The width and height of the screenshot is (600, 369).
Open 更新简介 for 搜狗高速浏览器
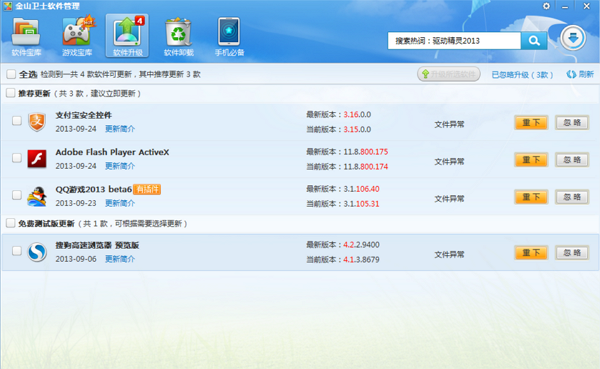(x=120, y=259)
